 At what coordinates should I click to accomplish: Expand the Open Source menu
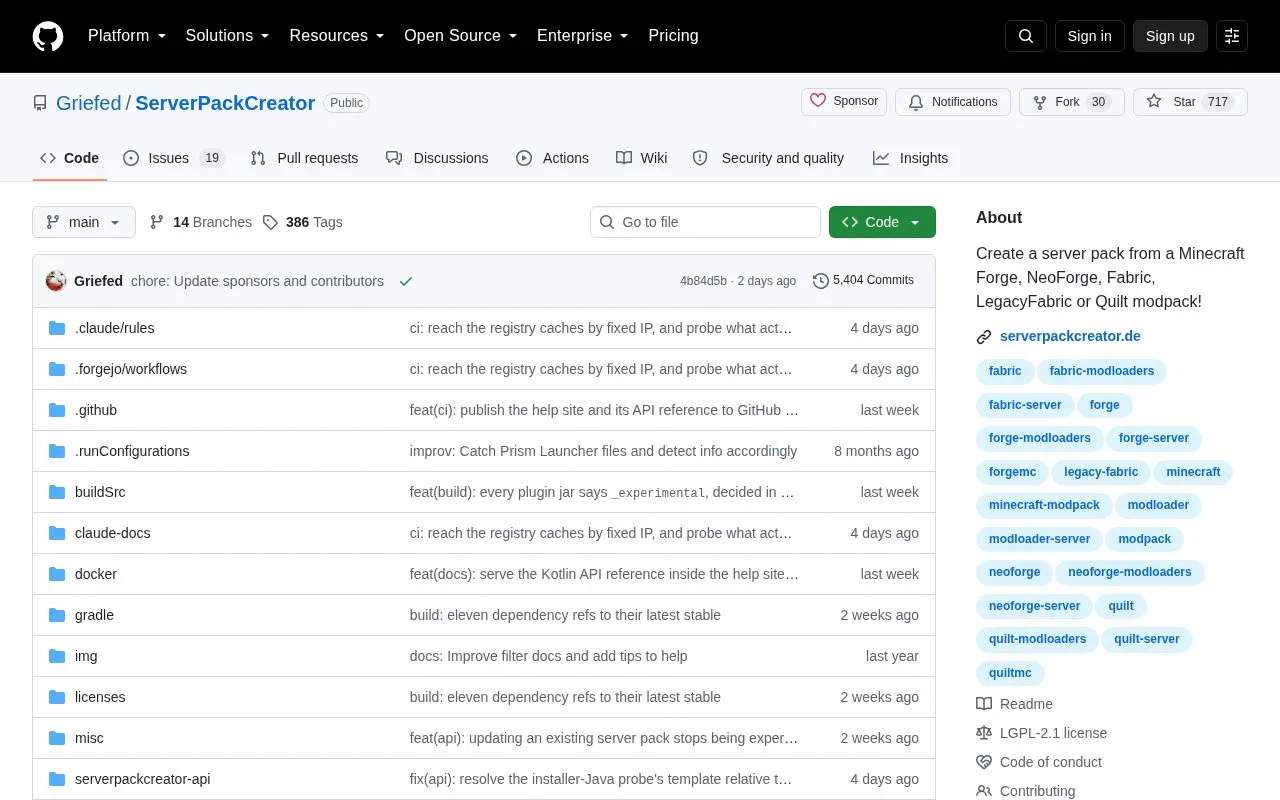pos(461,36)
